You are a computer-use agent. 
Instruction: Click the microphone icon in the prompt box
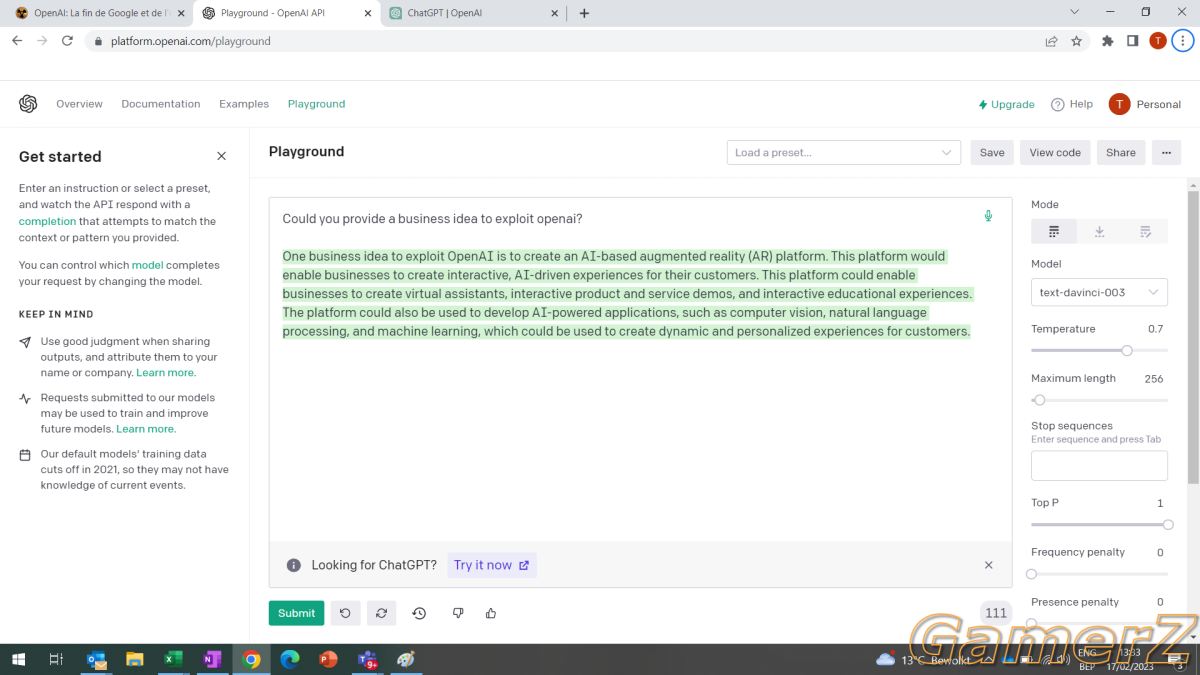click(988, 216)
